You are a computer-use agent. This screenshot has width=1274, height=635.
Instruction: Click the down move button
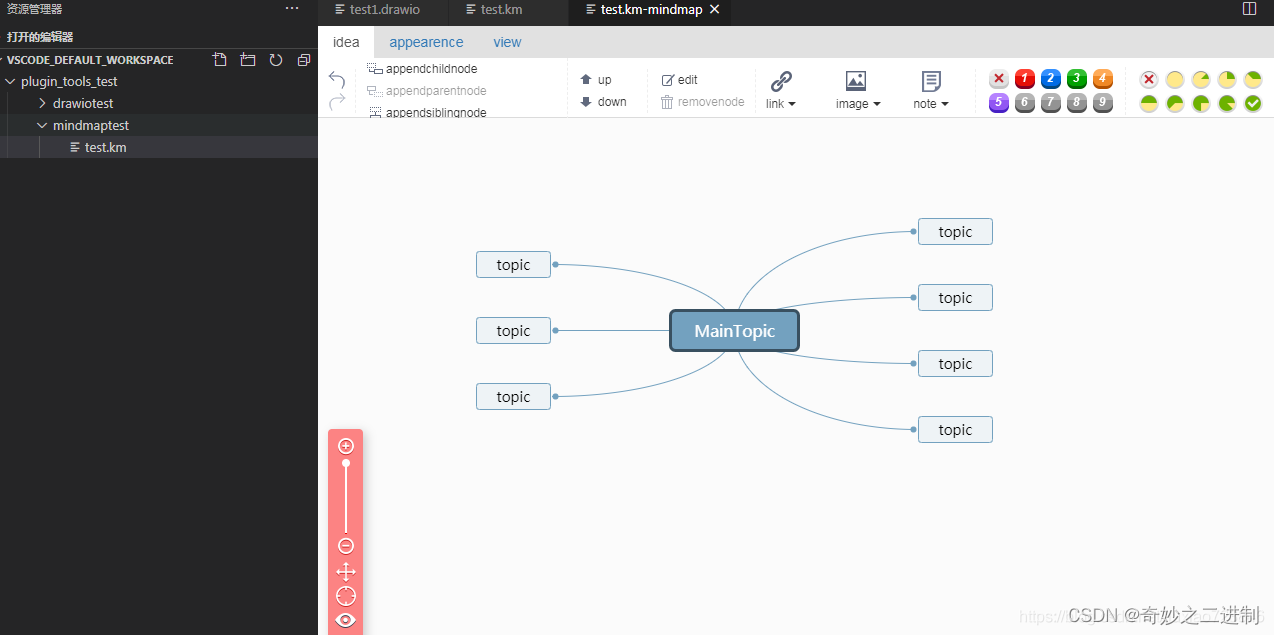[606, 101]
